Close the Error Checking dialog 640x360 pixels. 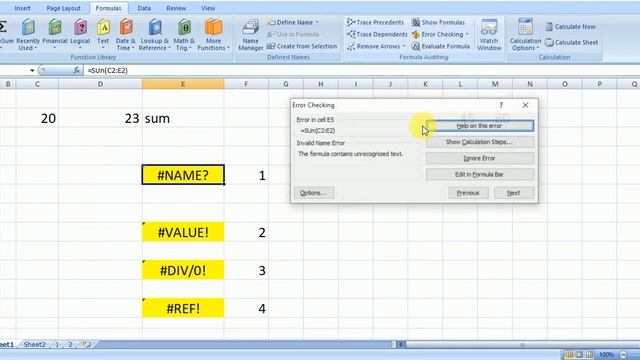coord(525,105)
